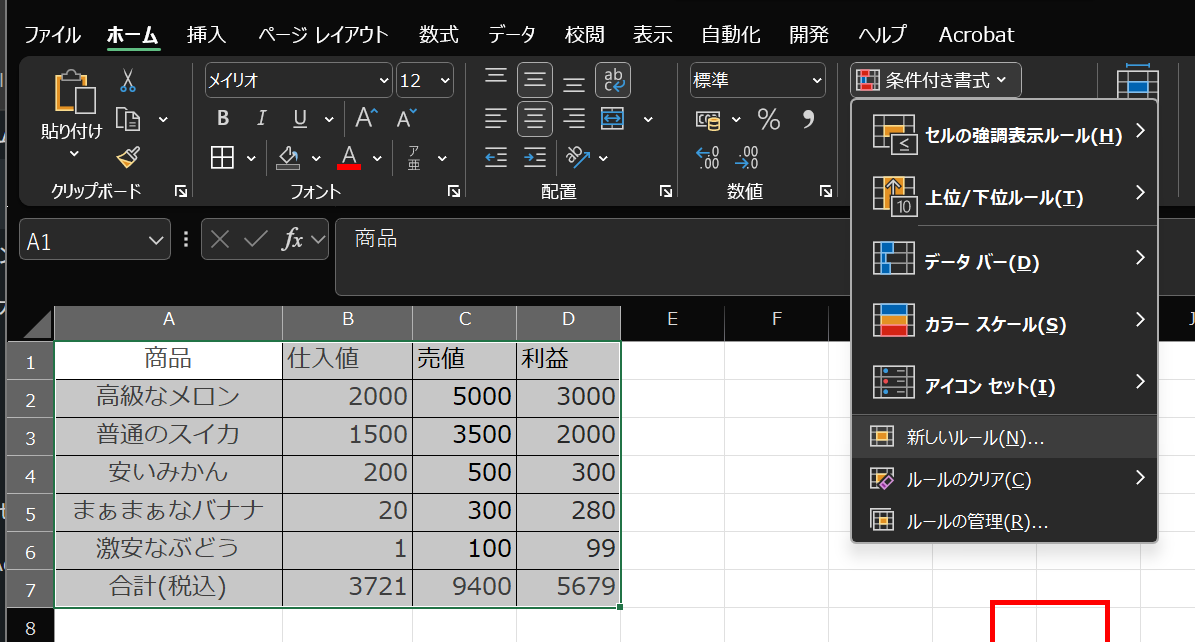1195x642 pixels.
Task: Click the text orientation icon
Action: pyautogui.click(x=578, y=158)
